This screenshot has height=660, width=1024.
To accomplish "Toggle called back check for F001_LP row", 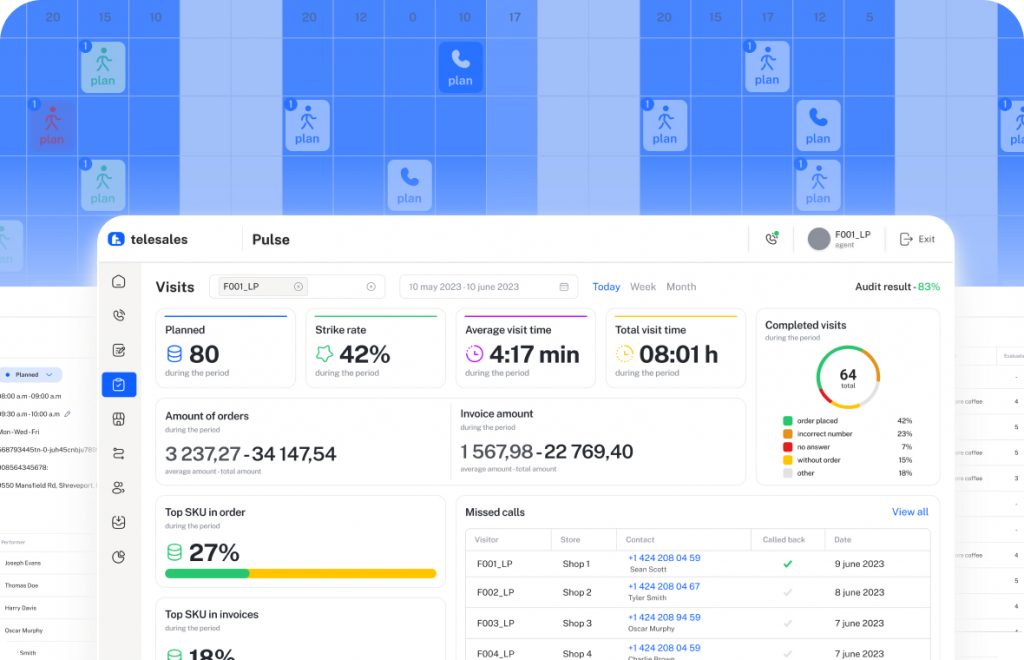I will click(787, 564).
